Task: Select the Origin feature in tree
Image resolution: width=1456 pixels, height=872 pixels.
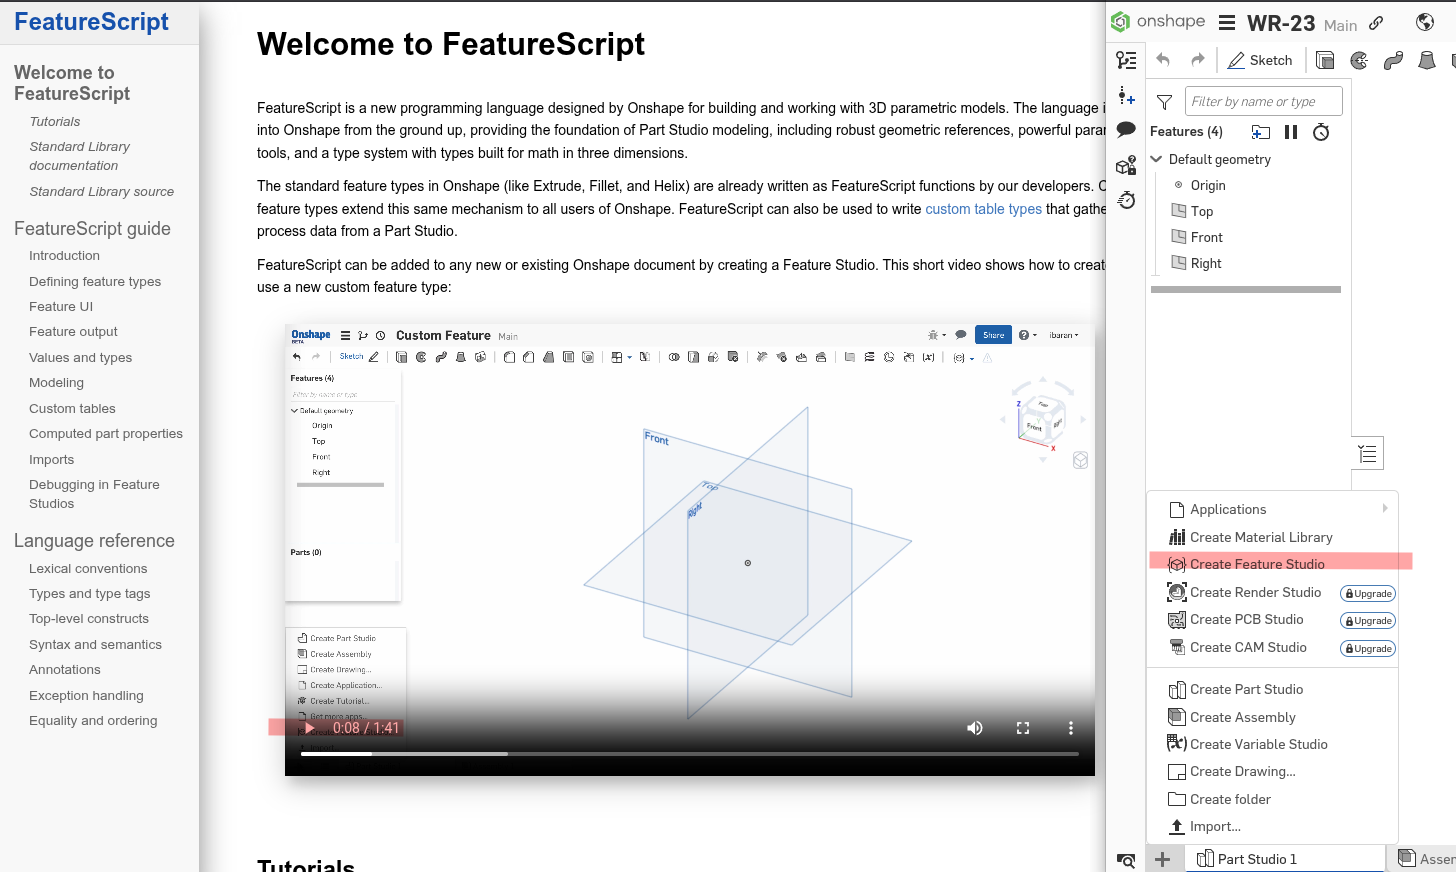Action: point(1208,185)
